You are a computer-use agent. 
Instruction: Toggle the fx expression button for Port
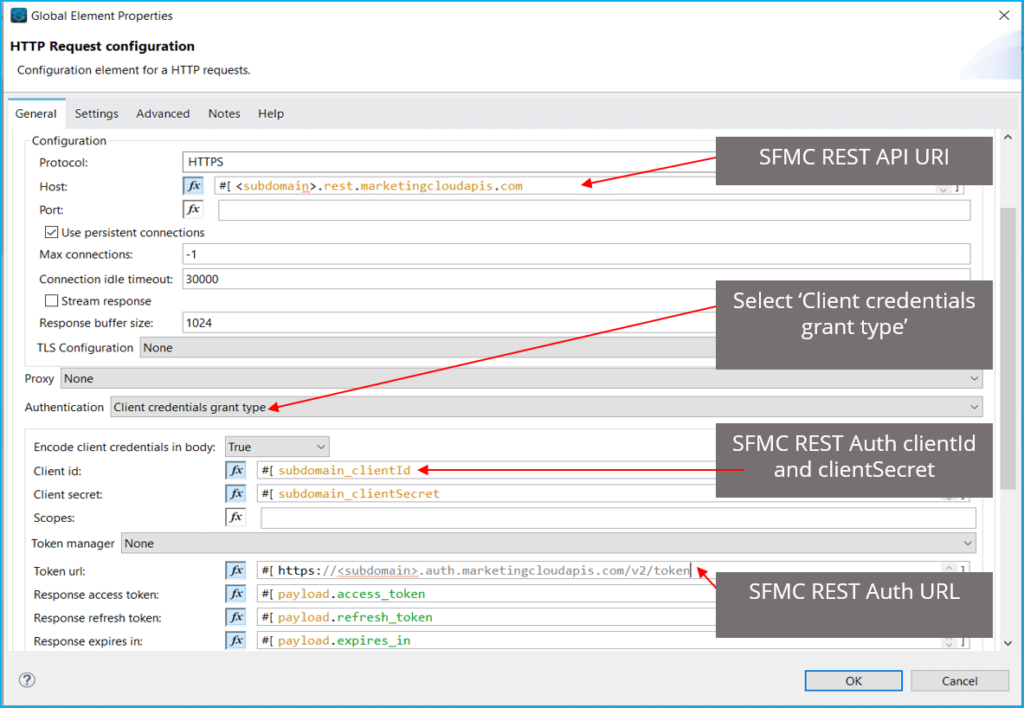(193, 210)
